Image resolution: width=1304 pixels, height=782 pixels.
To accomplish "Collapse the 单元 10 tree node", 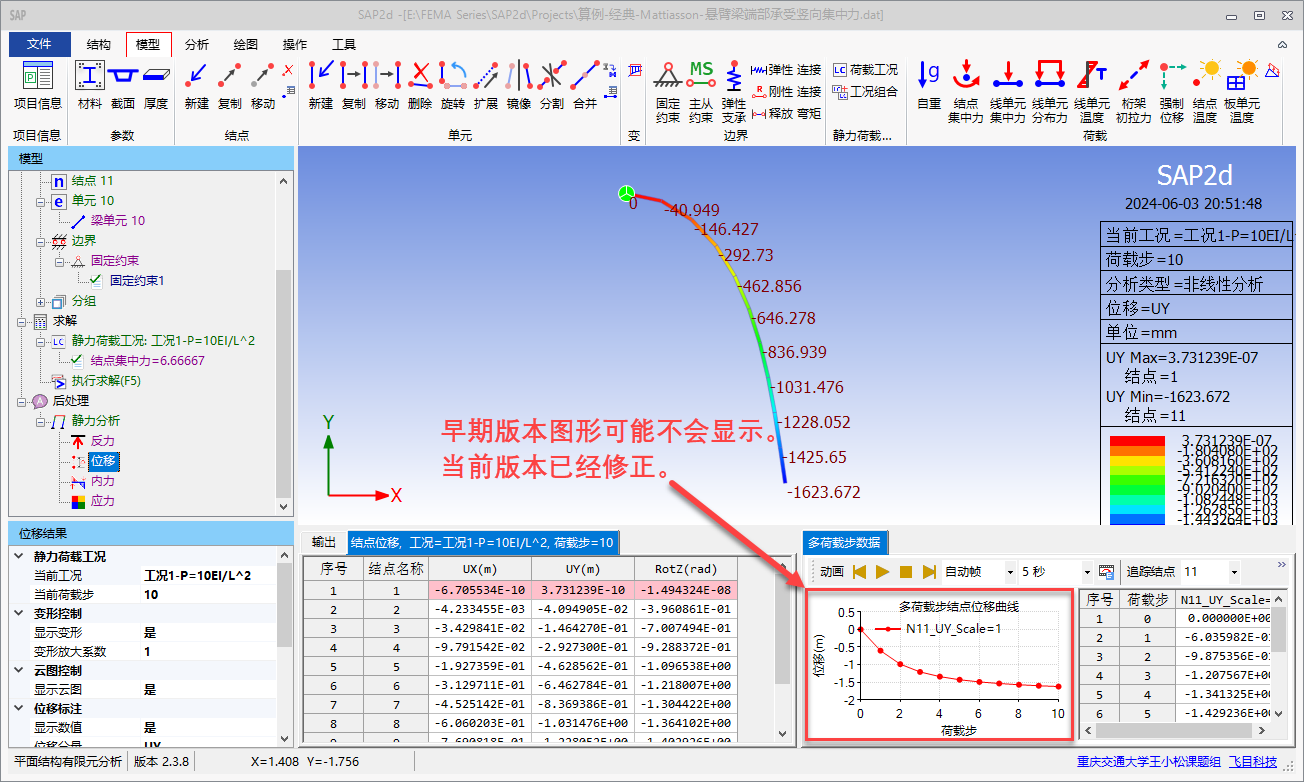I will pyautogui.click(x=41, y=201).
